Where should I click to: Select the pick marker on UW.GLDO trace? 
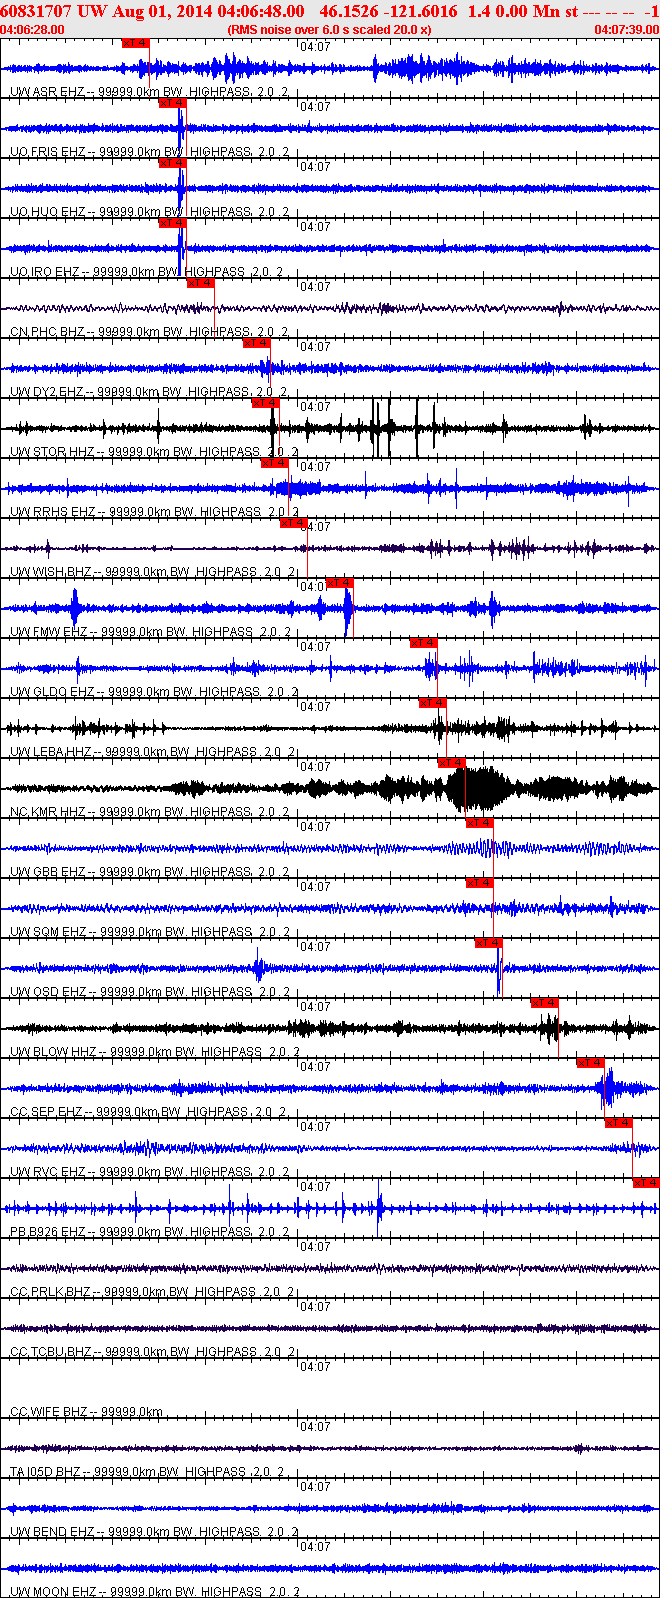click(x=424, y=643)
